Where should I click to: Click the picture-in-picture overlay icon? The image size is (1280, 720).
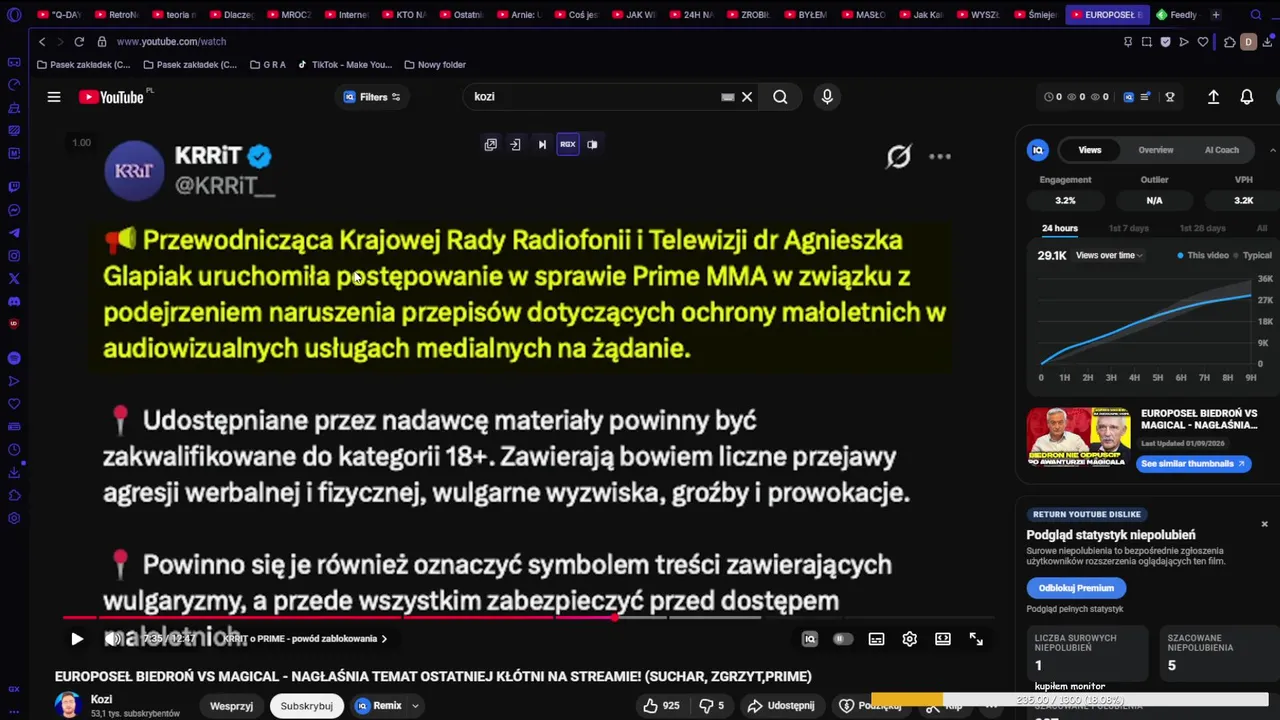pos(592,144)
